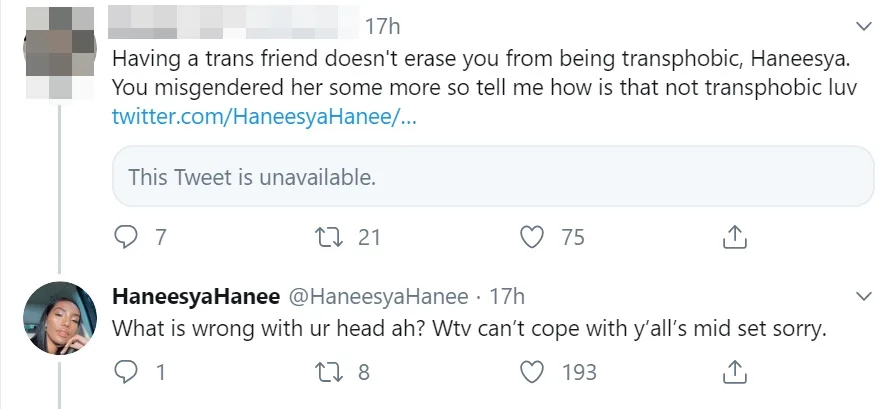Screen dimensions: 889x409
Task: Share the top tweet about Haneesya
Action: (734, 237)
